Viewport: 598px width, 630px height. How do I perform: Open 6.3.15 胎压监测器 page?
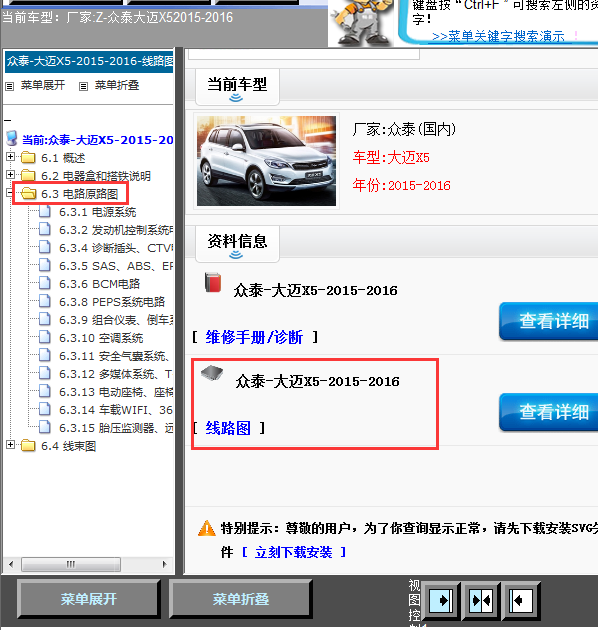point(116,428)
